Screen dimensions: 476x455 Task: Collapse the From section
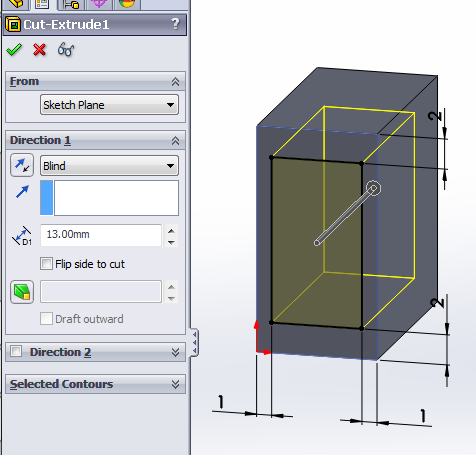pyautogui.click(x=175, y=82)
